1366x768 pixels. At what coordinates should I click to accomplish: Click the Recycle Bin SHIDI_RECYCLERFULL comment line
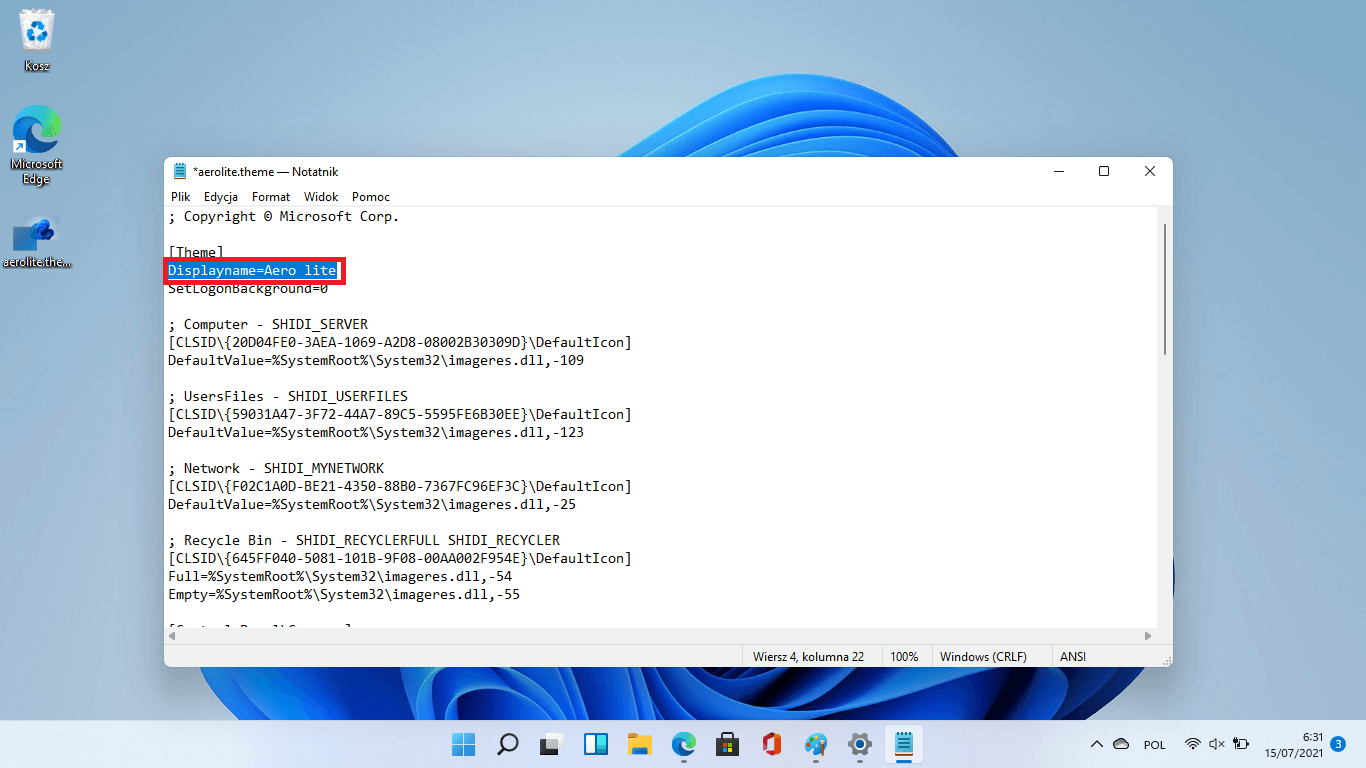point(364,541)
